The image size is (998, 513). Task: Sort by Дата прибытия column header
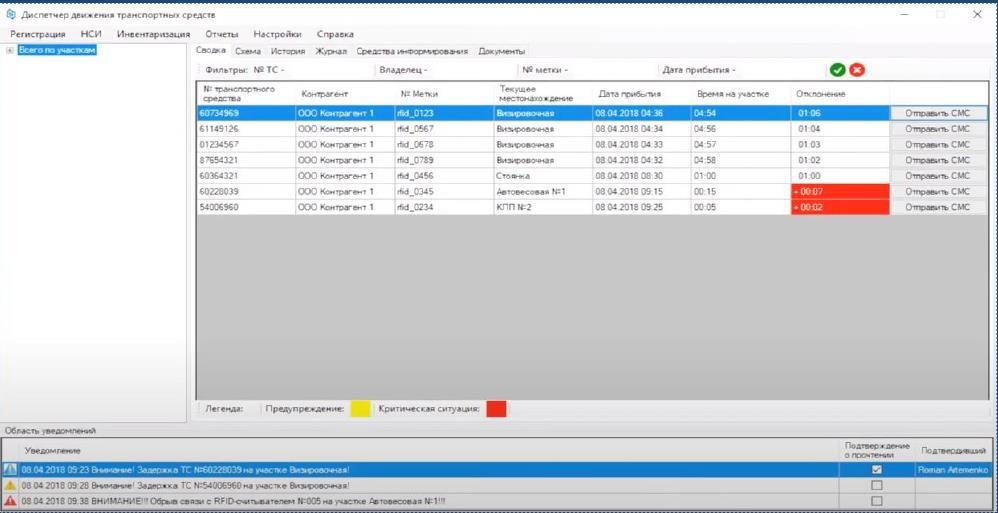642,94
